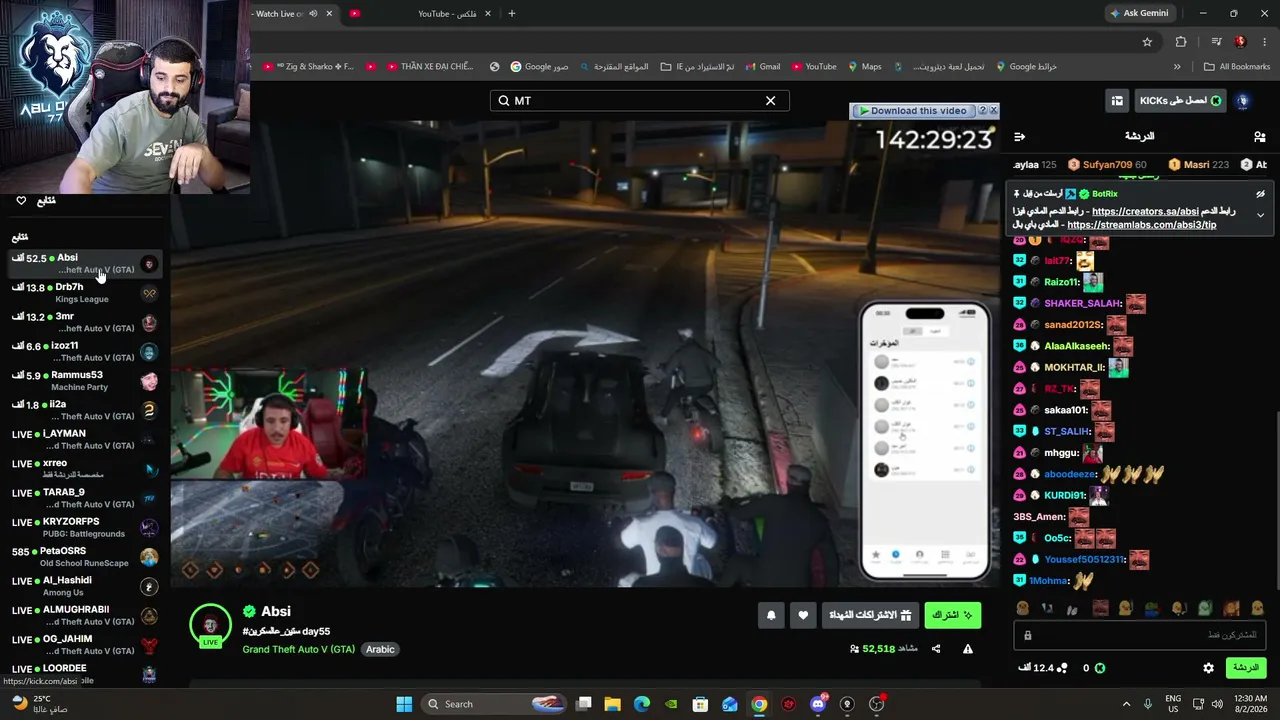This screenshot has height=720, width=1280.
Task: Click the gift subscriptions button
Action: tap(871, 616)
